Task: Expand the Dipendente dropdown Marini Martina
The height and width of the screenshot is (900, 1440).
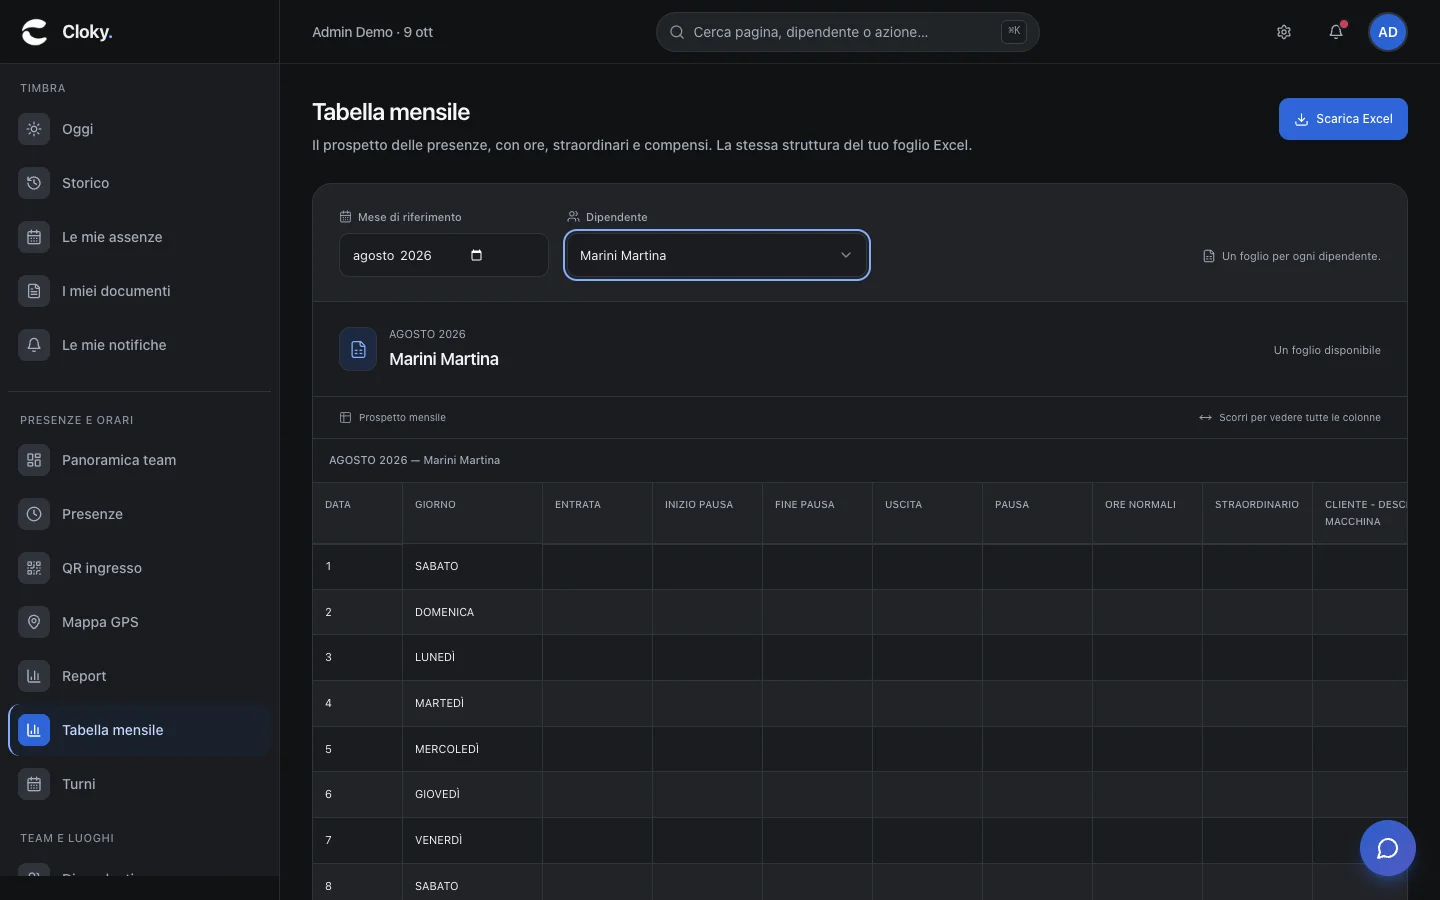Action: pos(717,255)
